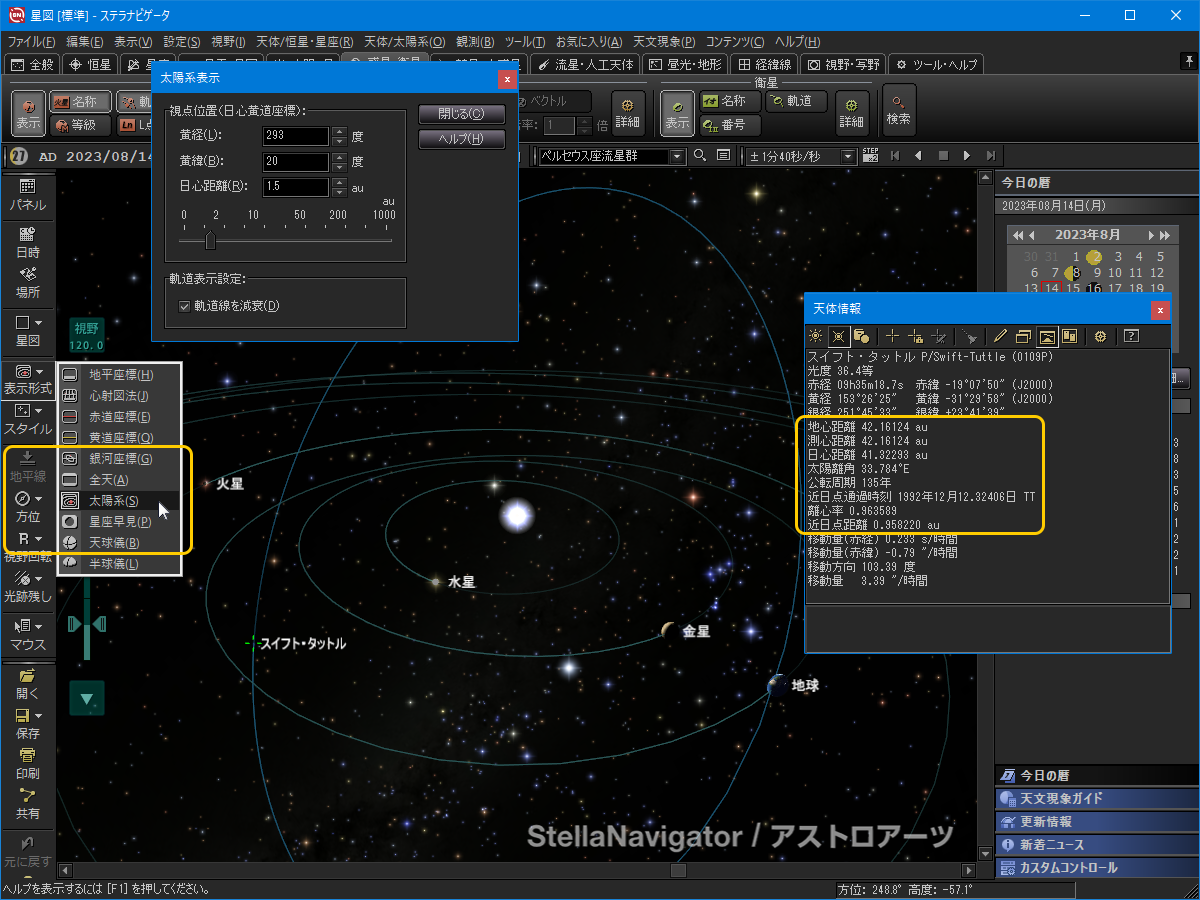This screenshot has height=900, width=1200.
Task: Select 地平座標(H) from display format menu
Action: pos(119,374)
